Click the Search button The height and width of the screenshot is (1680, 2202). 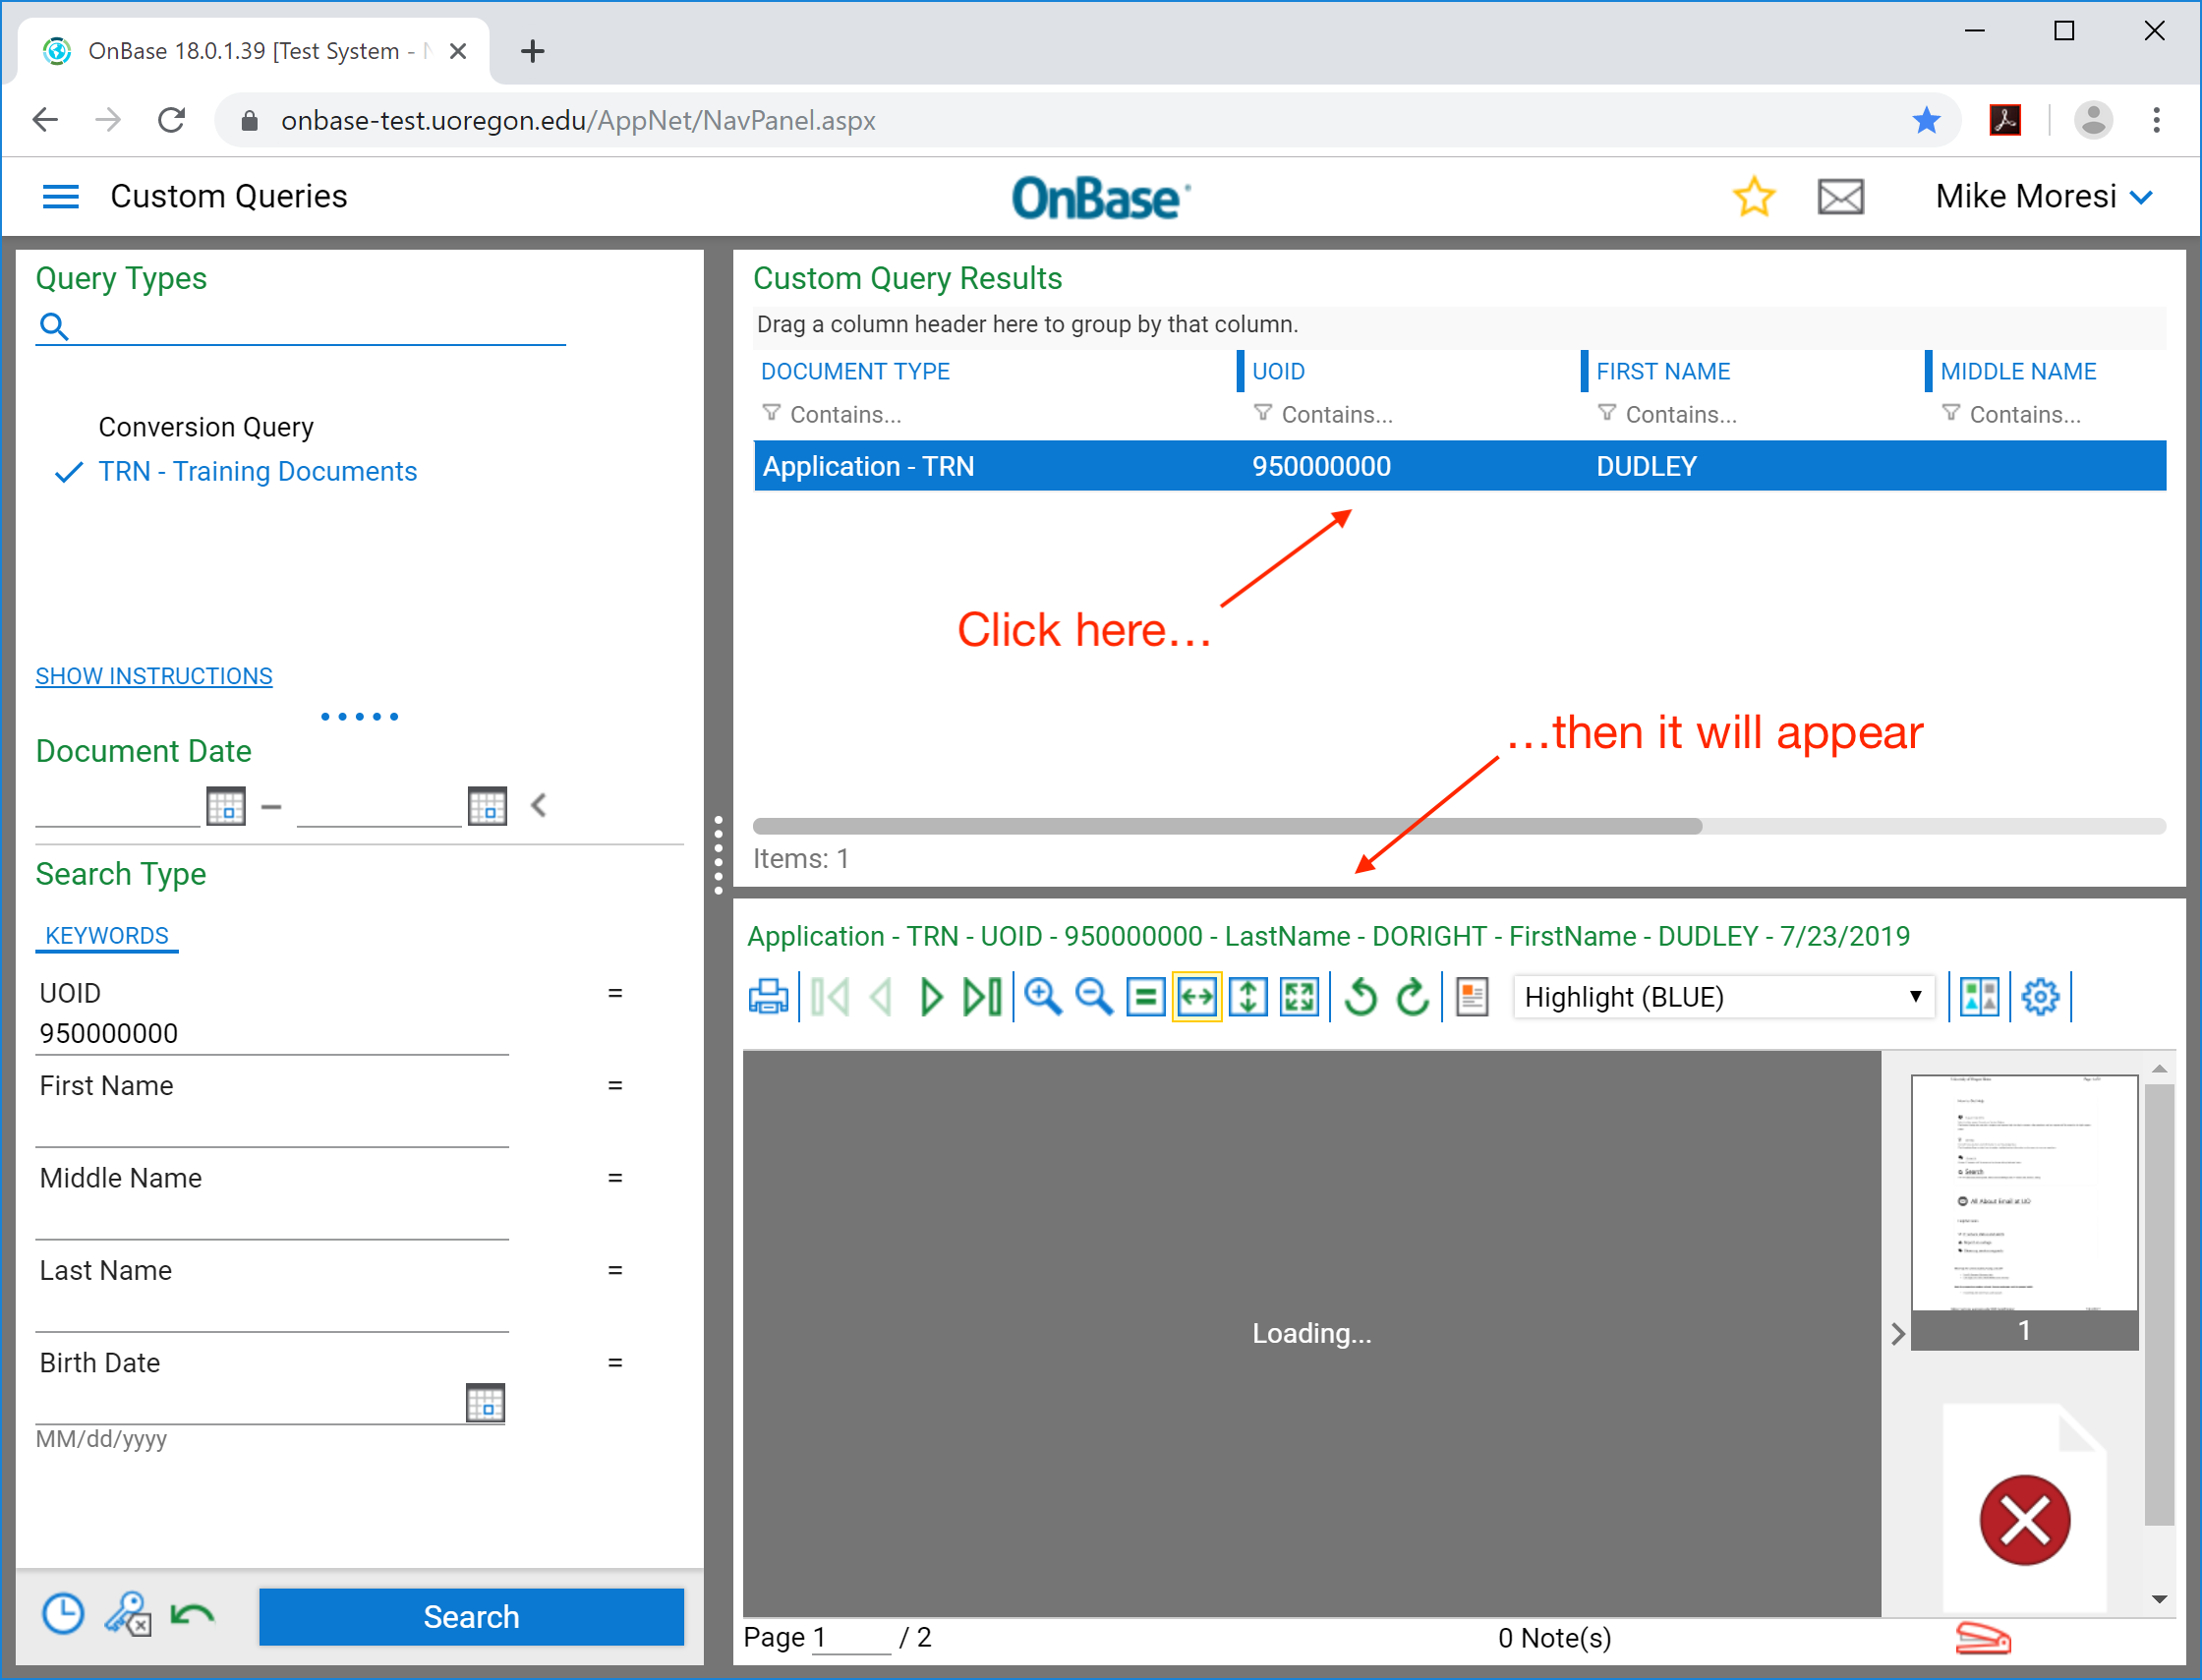tap(471, 1617)
